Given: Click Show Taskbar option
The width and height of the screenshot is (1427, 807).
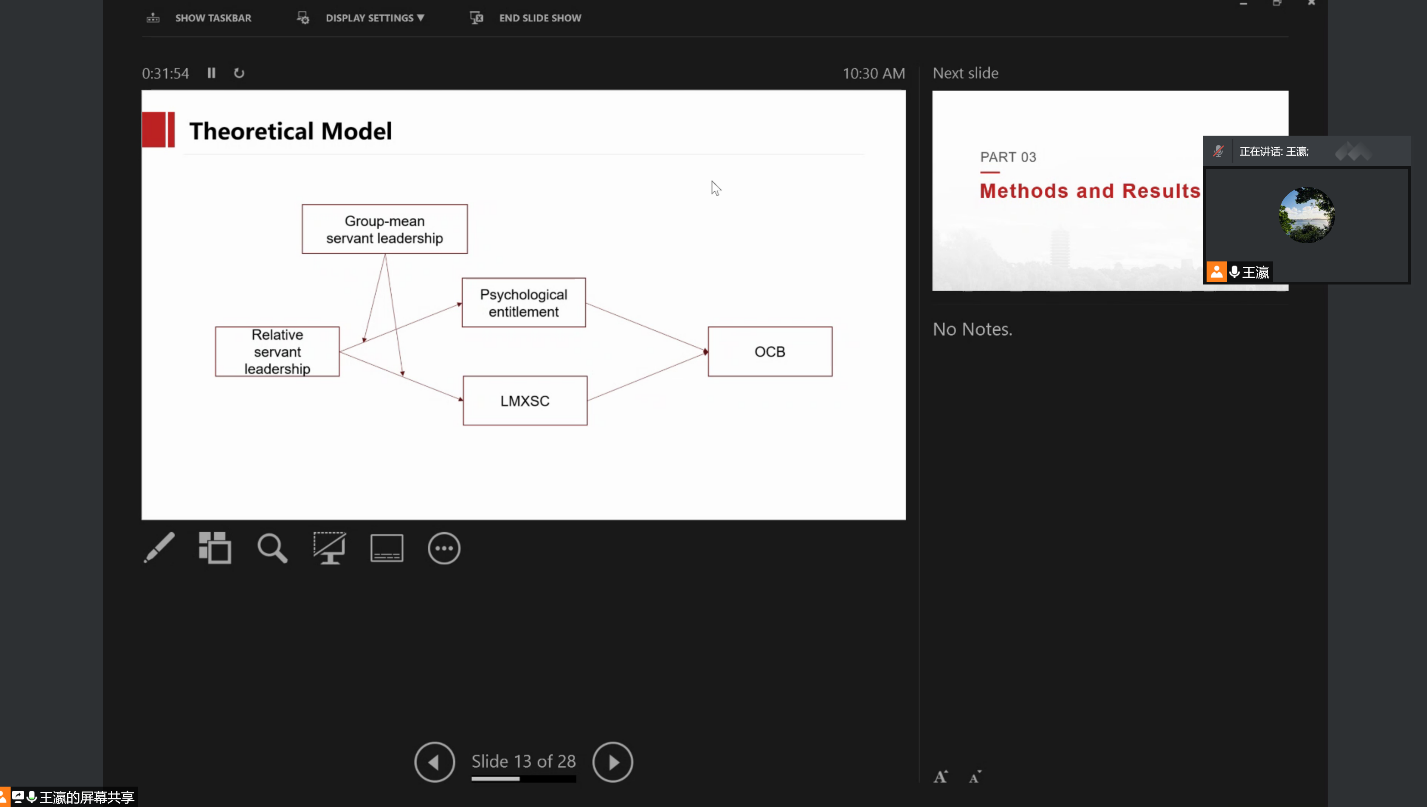Looking at the screenshot, I should point(199,18).
